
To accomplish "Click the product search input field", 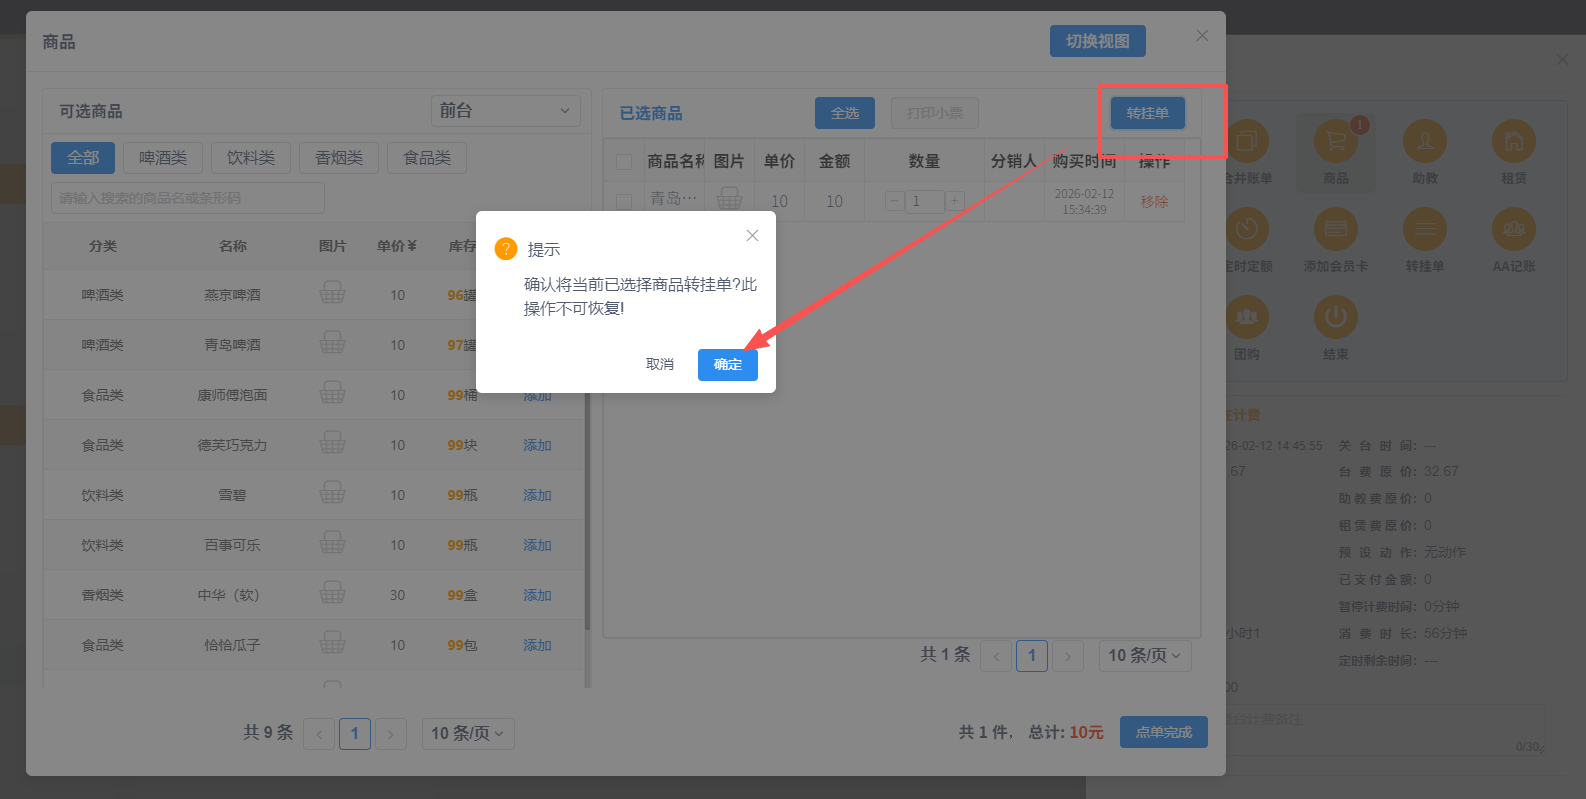I will [188, 198].
